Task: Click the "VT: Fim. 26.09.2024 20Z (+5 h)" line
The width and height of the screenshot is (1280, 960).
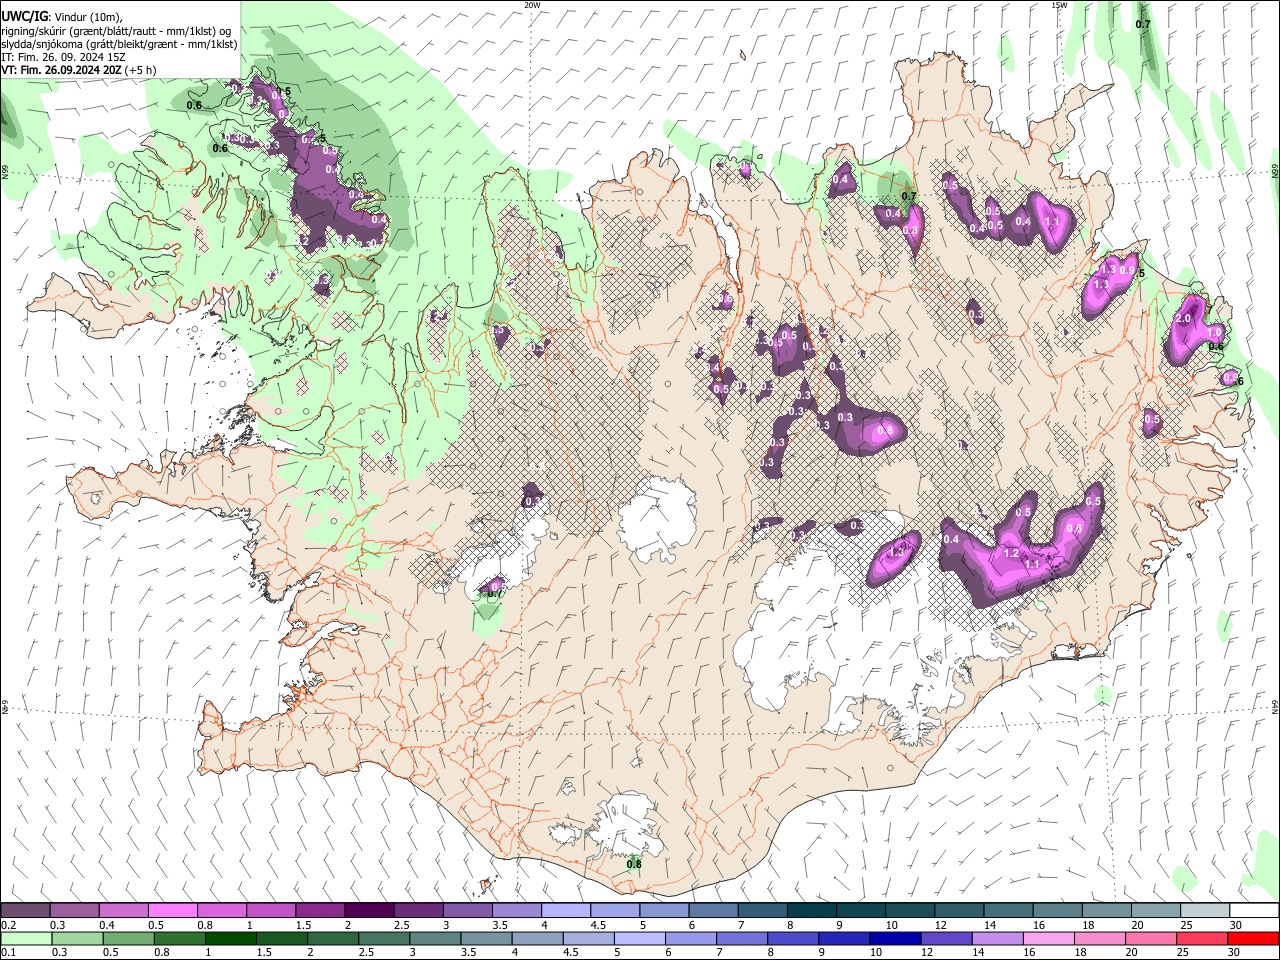Action: pos(79,70)
